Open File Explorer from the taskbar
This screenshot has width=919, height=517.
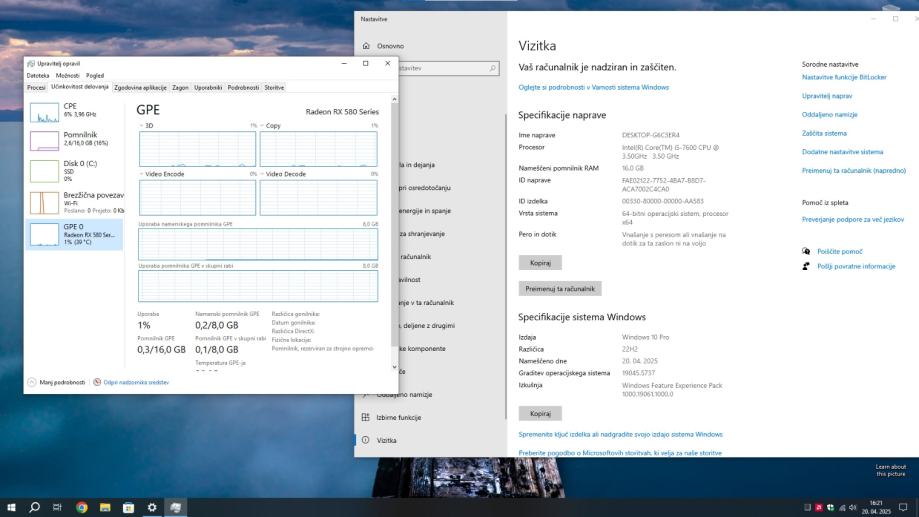[x=105, y=507]
